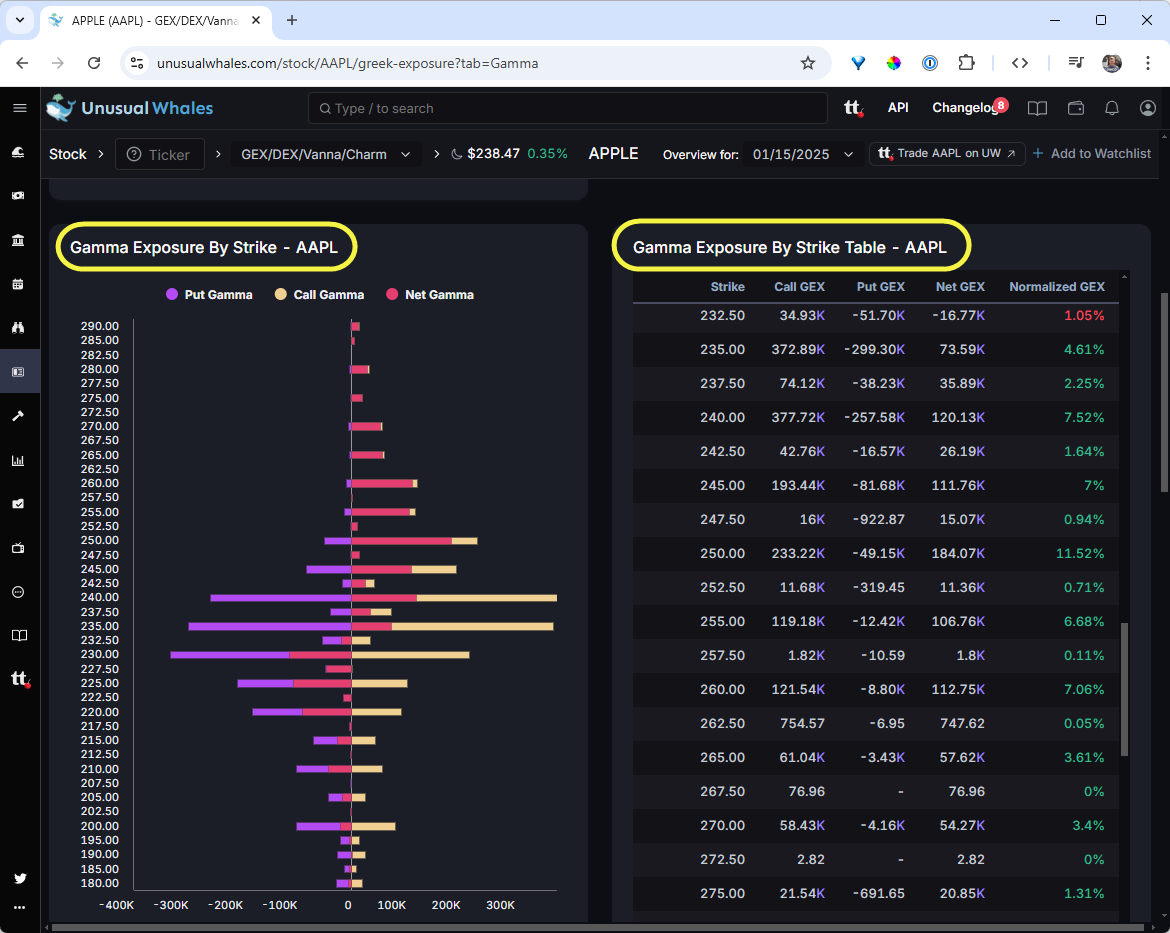The height and width of the screenshot is (933, 1170).
Task: Click the tastytrade tt icon in the top bar
Action: pyautogui.click(x=854, y=108)
